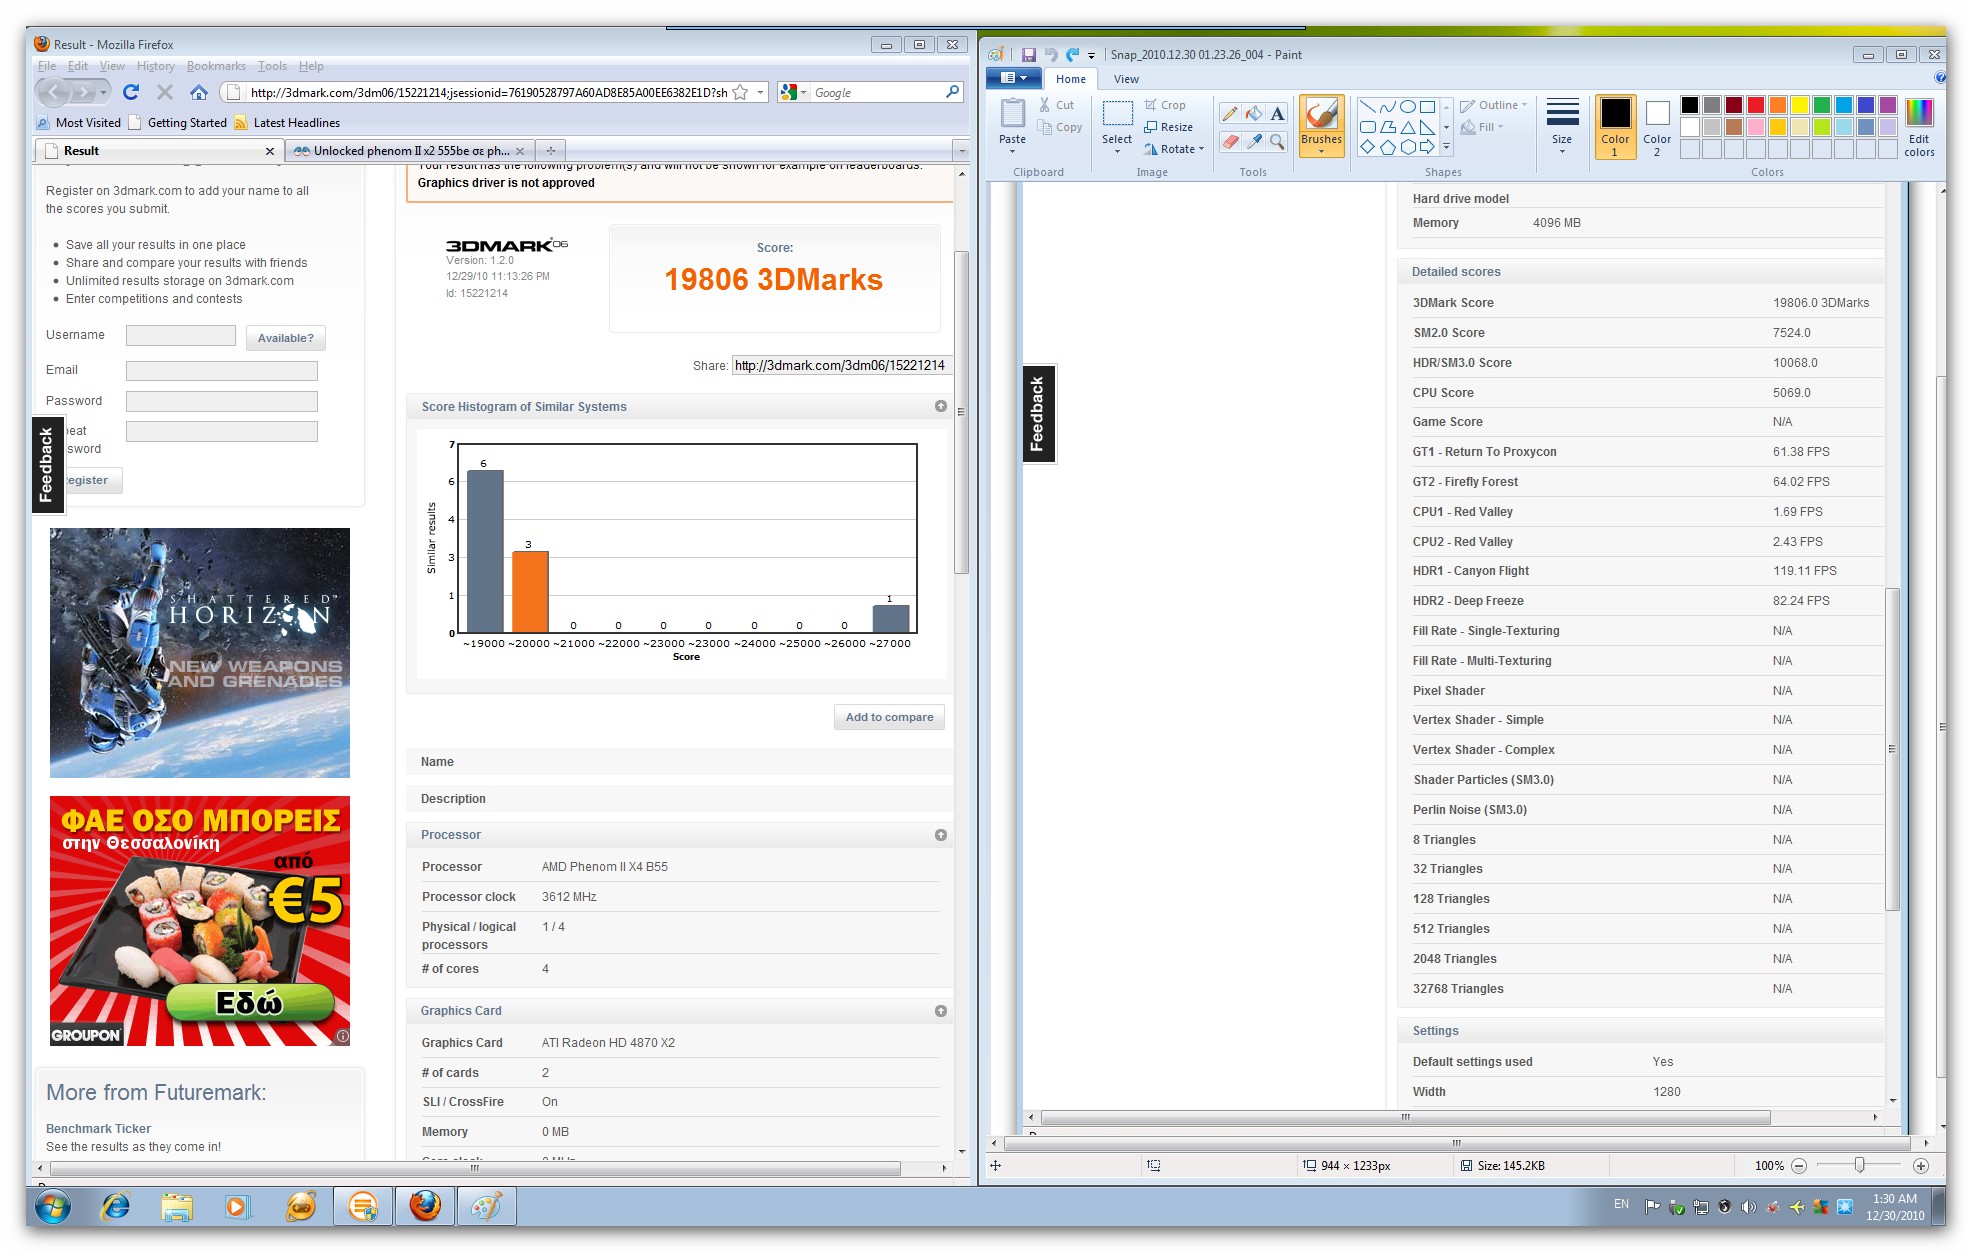The width and height of the screenshot is (1972, 1252).
Task: Open the Paste dropdown arrow
Action: tap(1012, 152)
